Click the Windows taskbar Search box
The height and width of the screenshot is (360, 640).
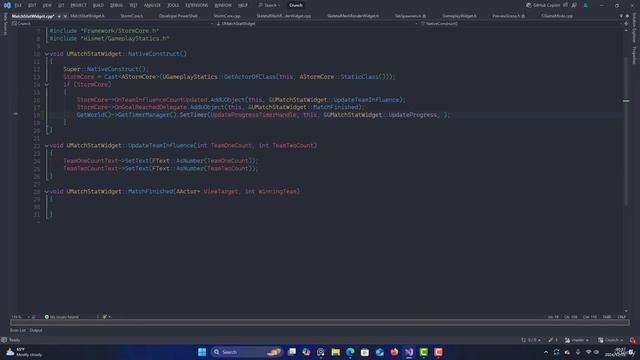(x=246, y=352)
